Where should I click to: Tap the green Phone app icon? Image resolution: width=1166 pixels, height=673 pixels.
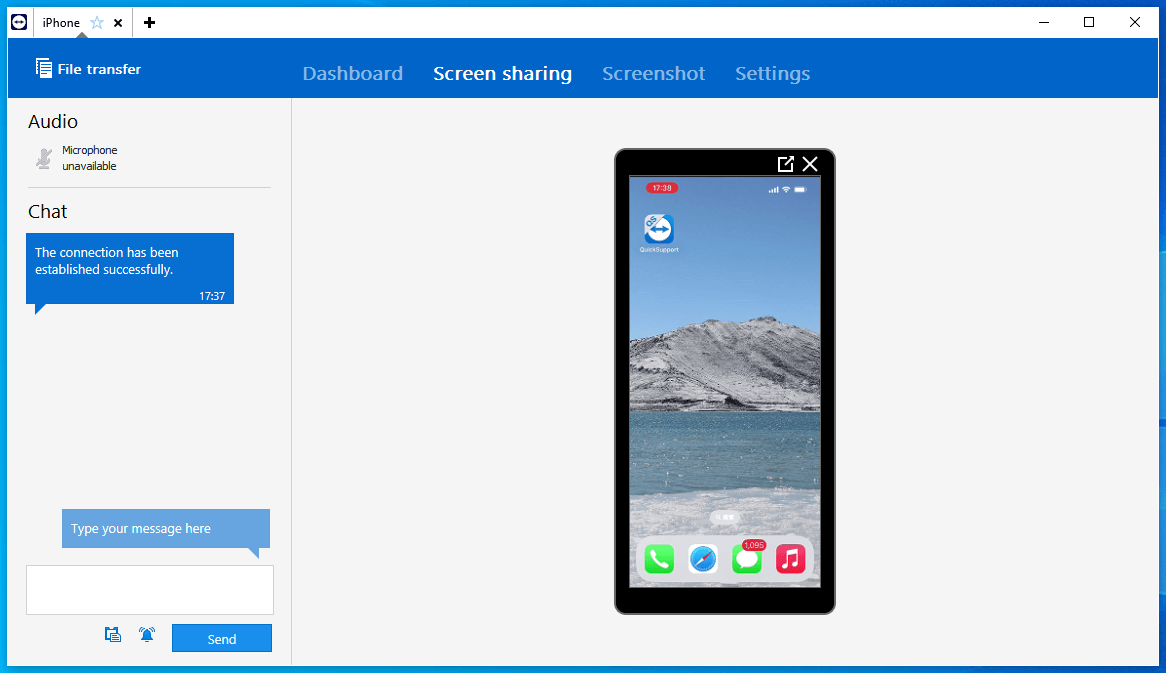(660, 559)
